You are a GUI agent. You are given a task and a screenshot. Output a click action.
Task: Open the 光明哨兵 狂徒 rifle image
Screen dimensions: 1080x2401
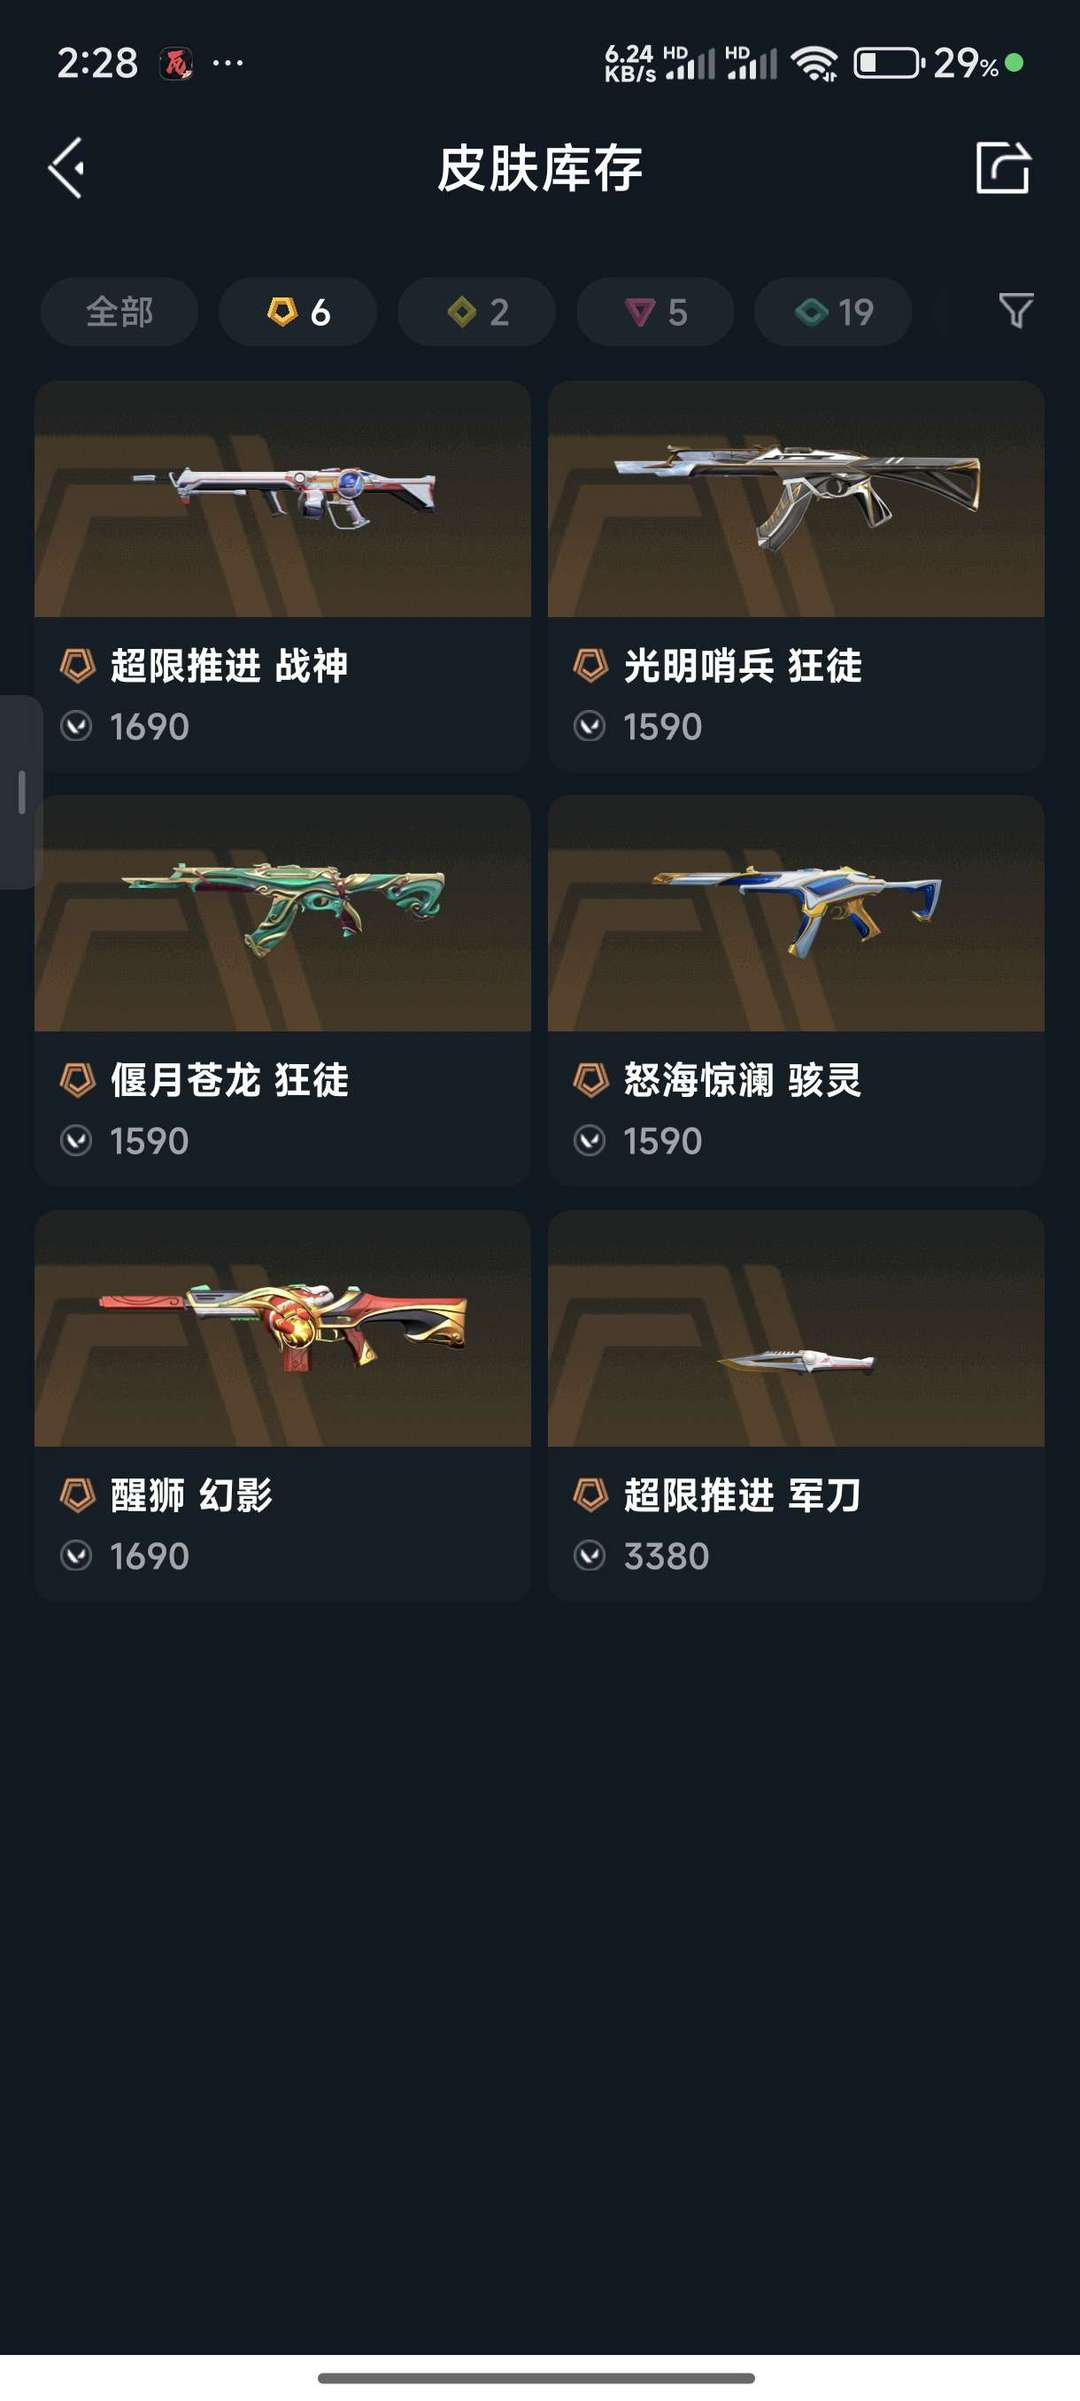pos(796,499)
